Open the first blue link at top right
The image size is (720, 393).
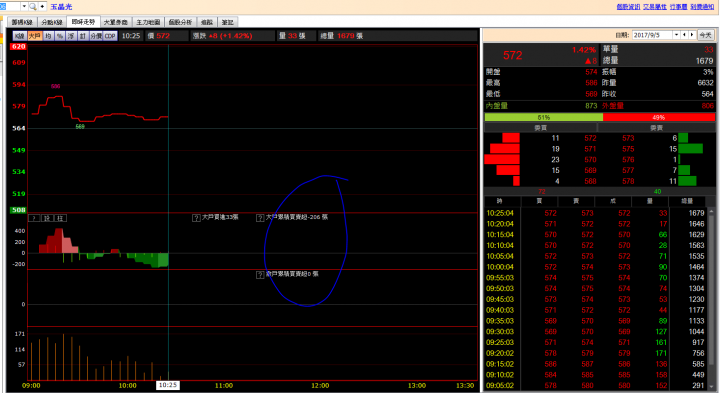pyautogui.click(x=628, y=6)
